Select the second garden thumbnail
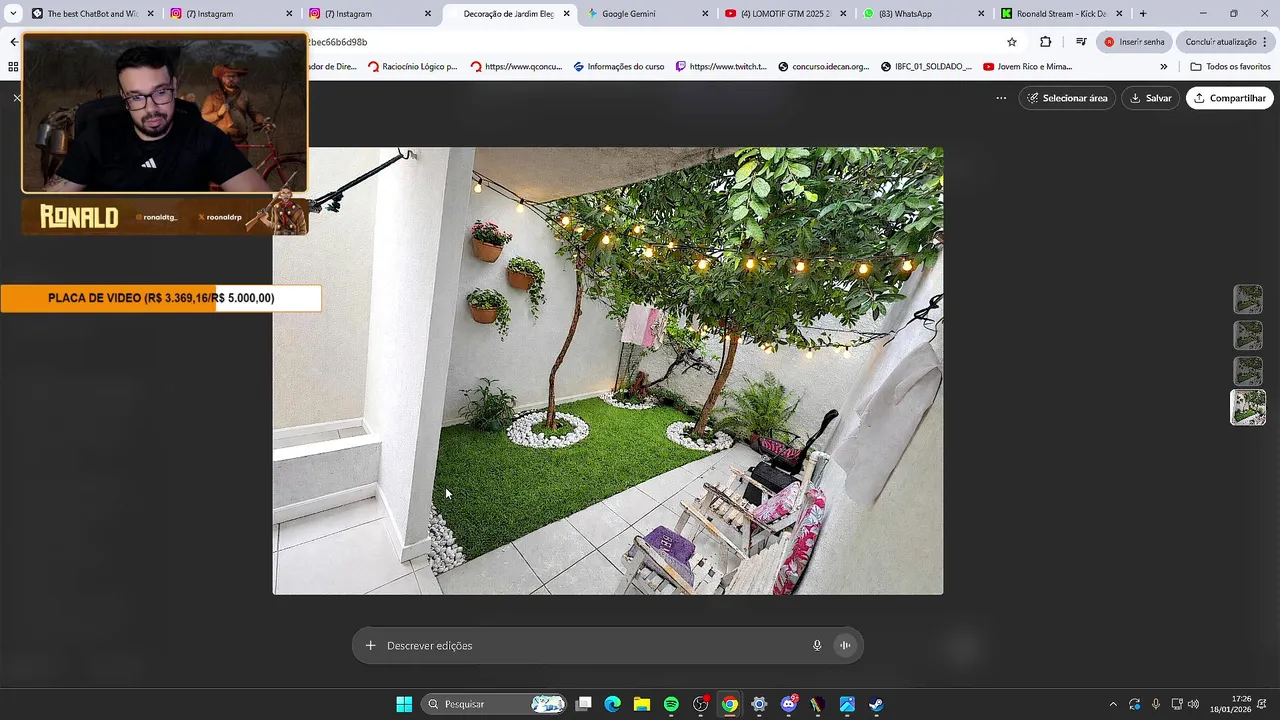Image resolution: width=1280 pixels, height=720 pixels. [x=1248, y=335]
